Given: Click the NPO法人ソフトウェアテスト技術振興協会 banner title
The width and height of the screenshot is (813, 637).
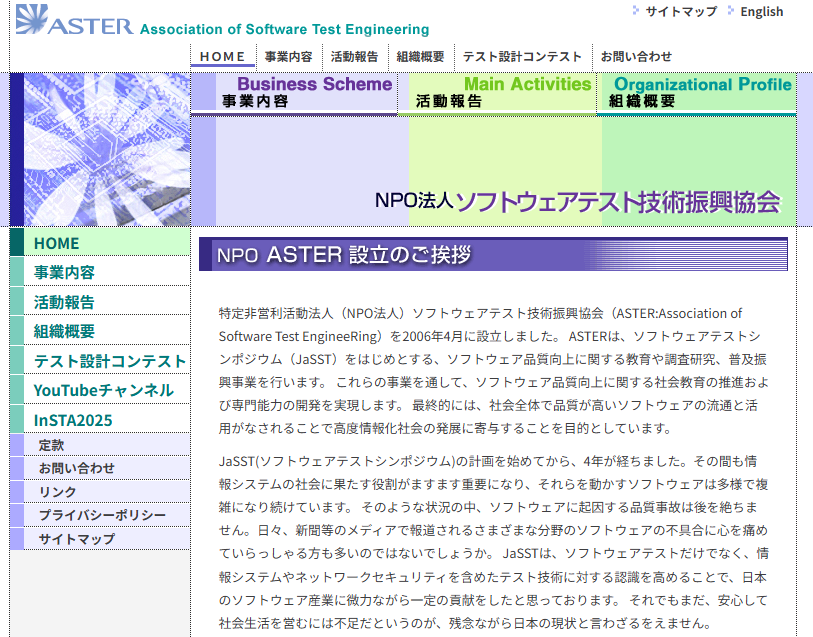Looking at the screenshot, I should [x=577, y=201].
